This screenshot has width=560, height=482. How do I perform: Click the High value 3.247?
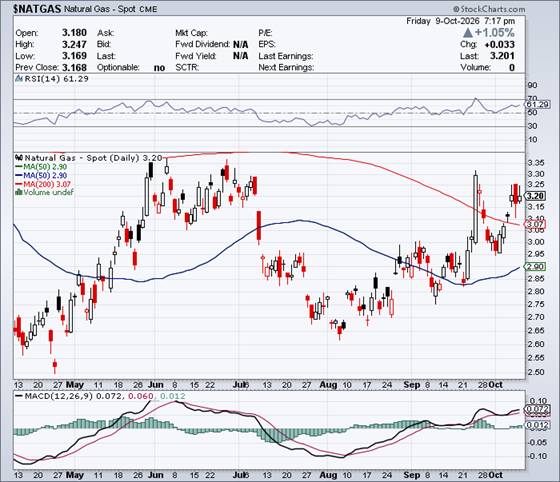[74, 44]
